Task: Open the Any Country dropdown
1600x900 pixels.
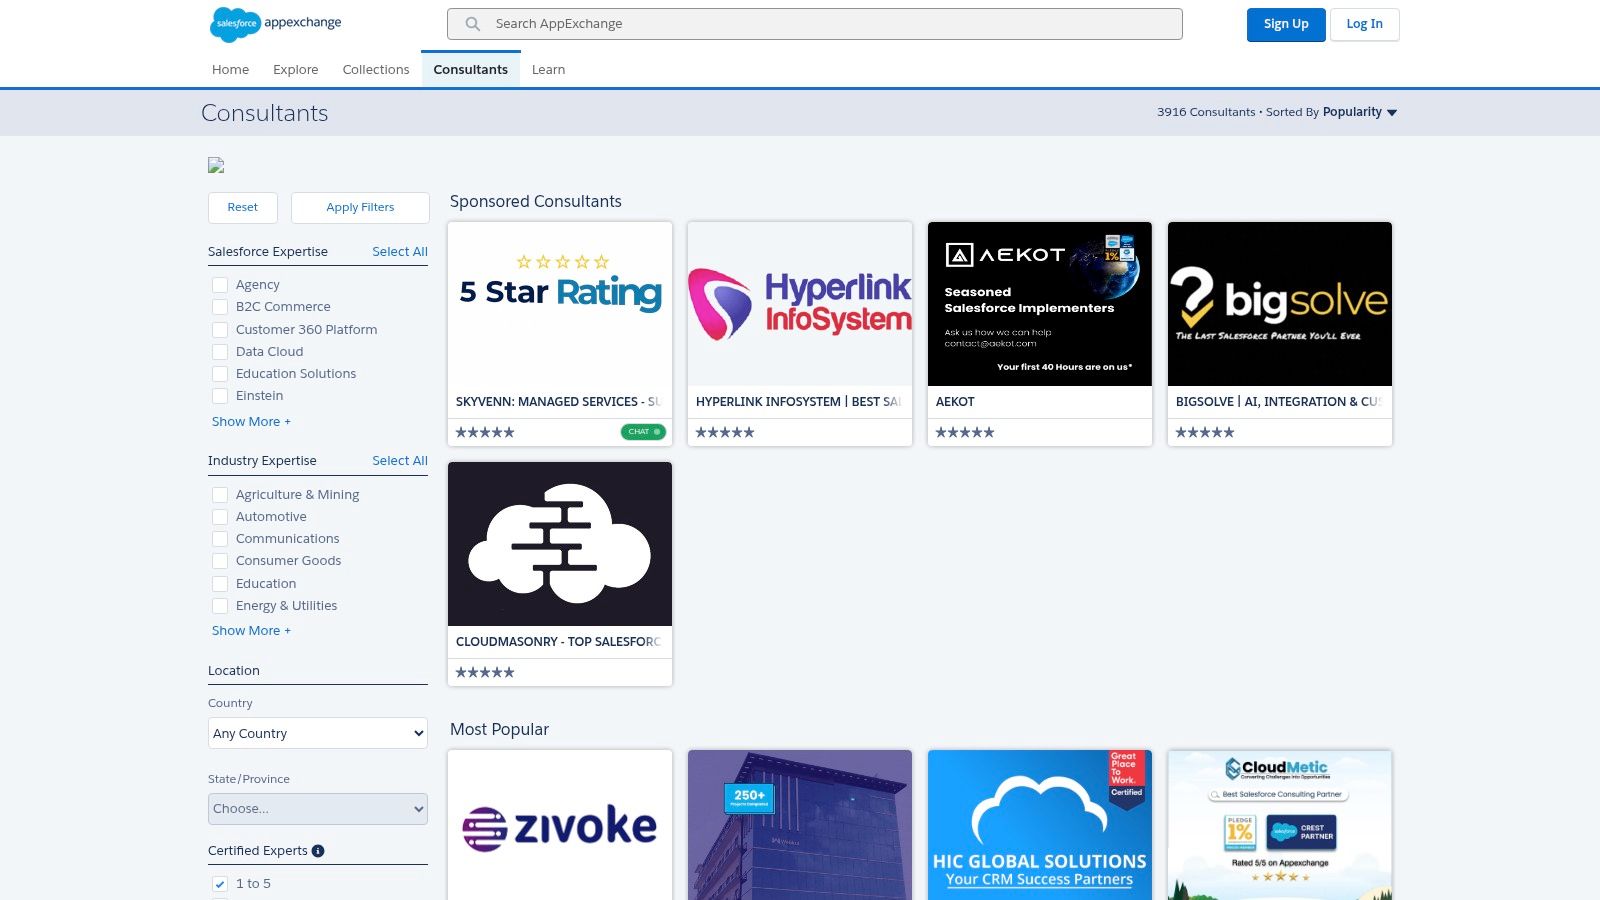Action: (x=317, y=732)
